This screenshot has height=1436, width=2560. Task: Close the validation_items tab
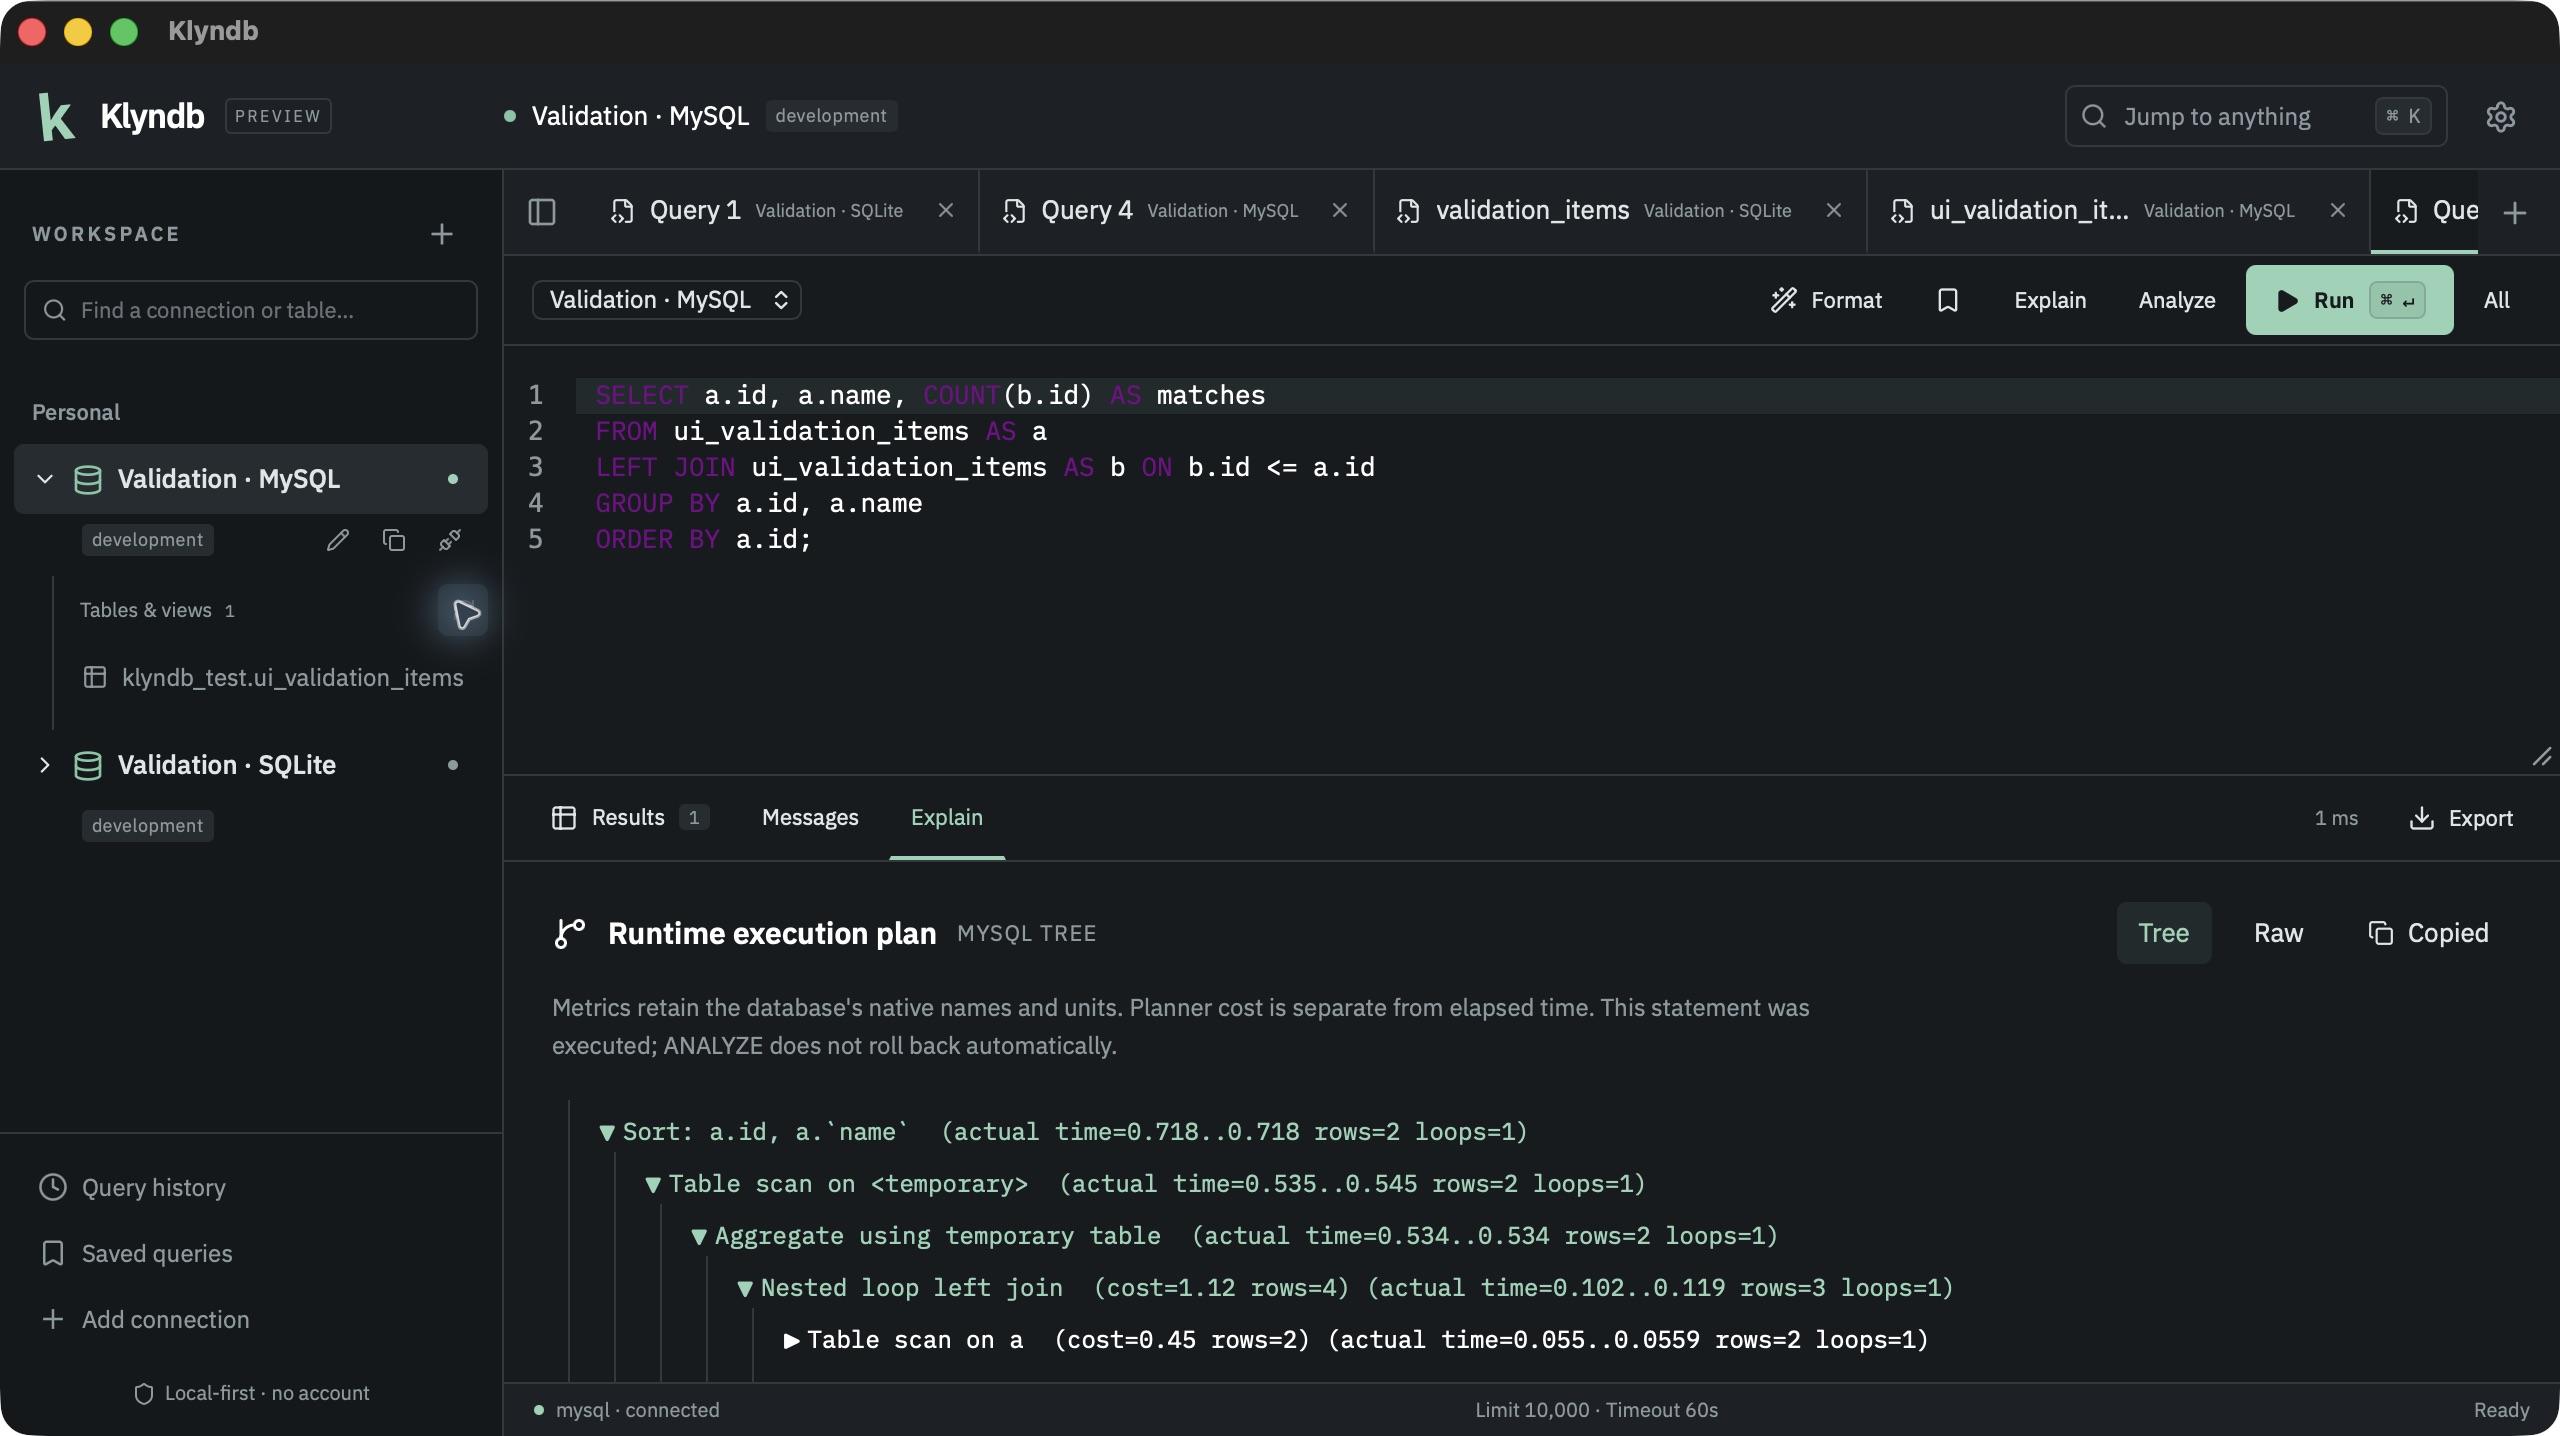(1833, 210)
